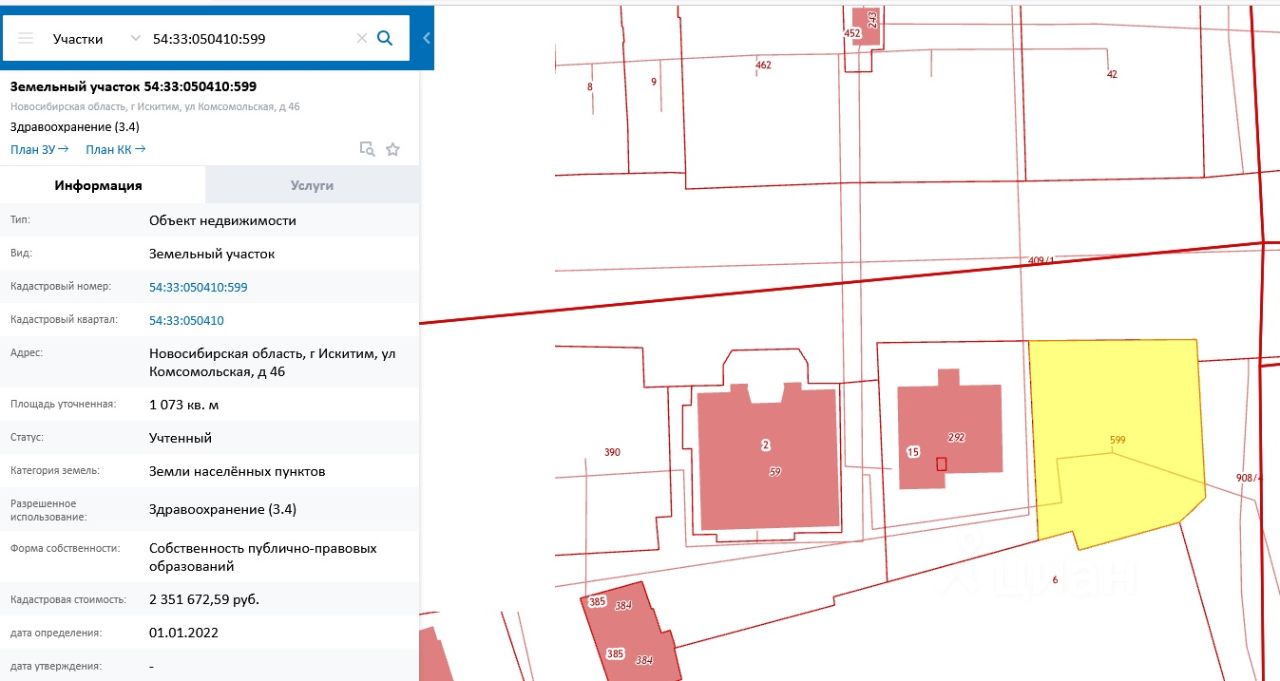
Task: Click the magnifier search icon
Action: point(385,39)
